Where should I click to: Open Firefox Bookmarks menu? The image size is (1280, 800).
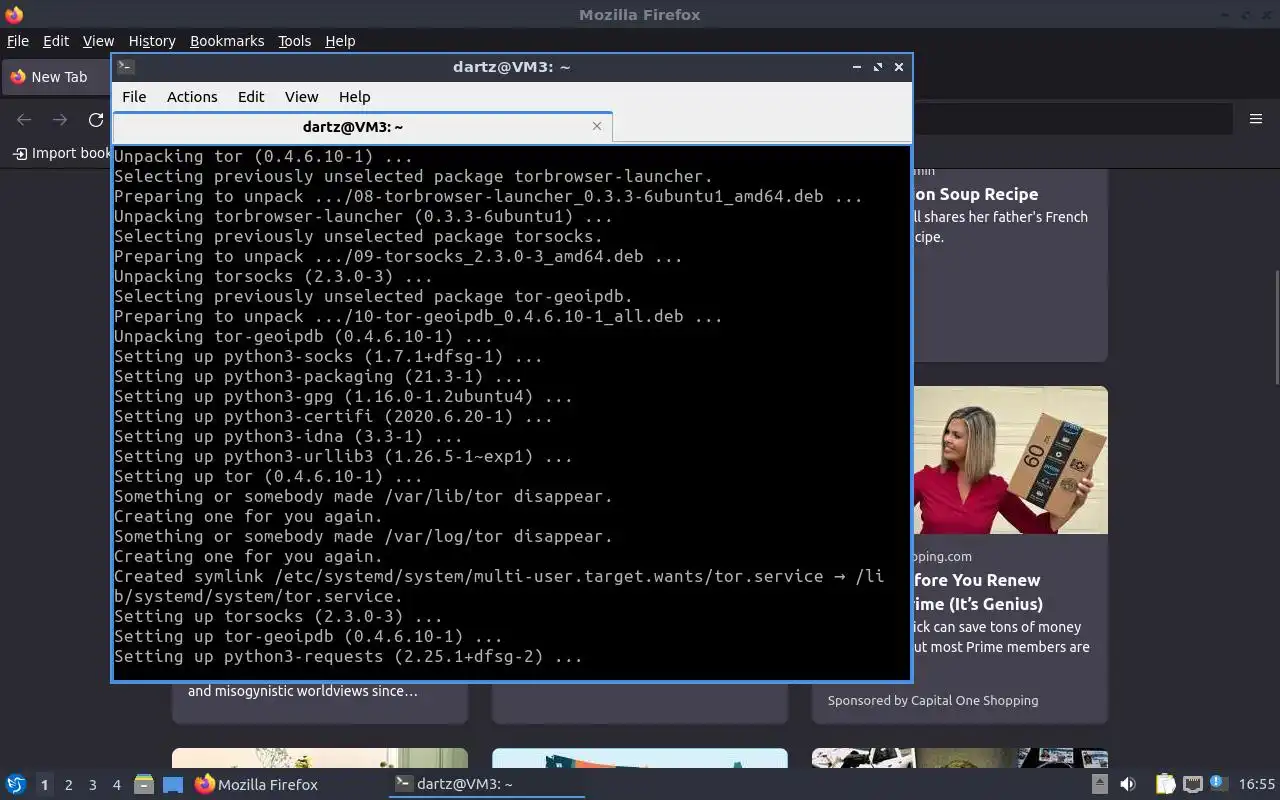[227, 41]
